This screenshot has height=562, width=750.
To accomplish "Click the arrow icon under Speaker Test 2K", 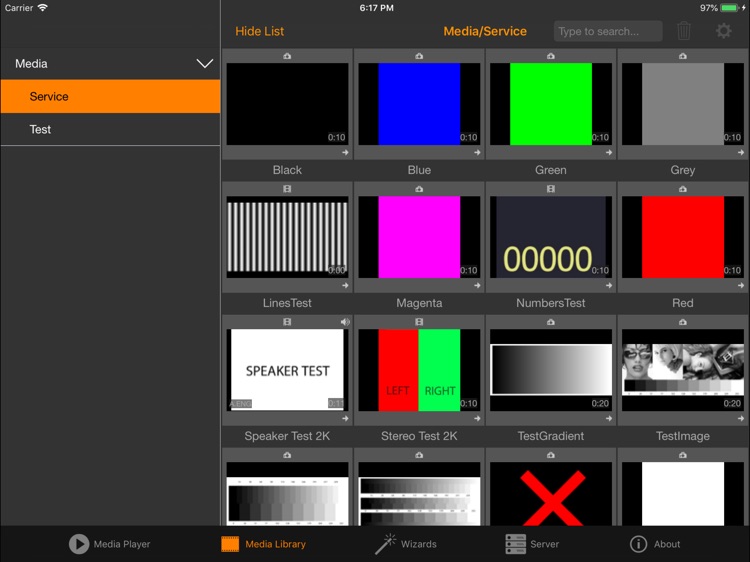I will click(x=345, y=419).
